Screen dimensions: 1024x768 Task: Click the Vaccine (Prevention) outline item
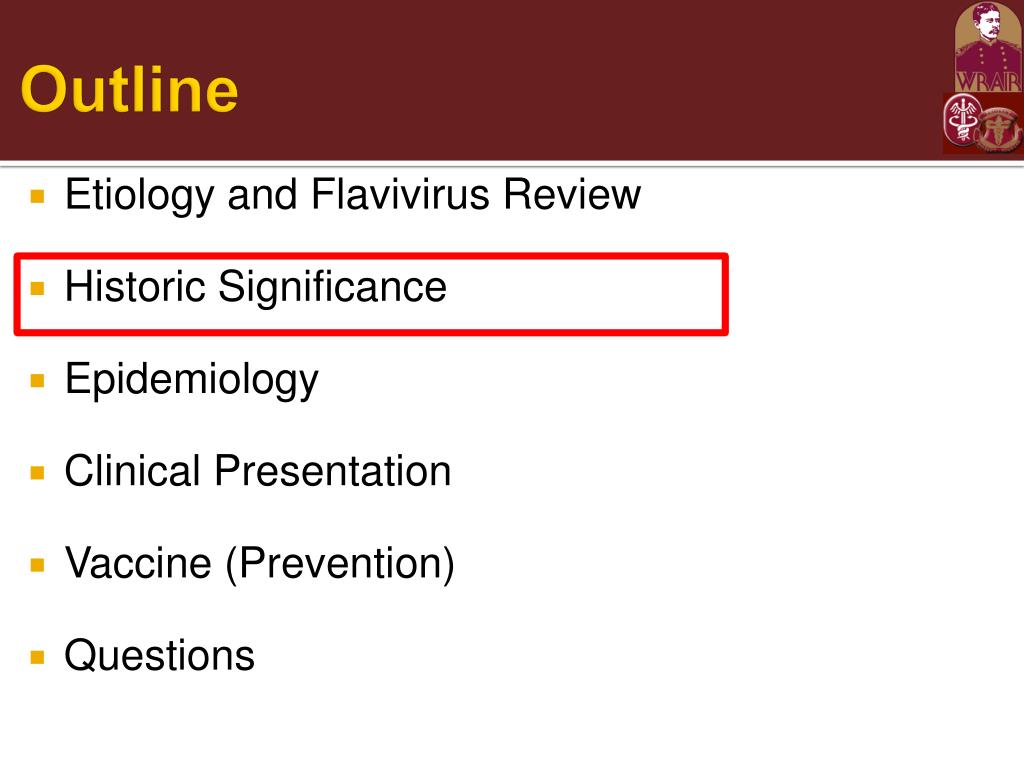pyautogui.click(x=259, y=564)
